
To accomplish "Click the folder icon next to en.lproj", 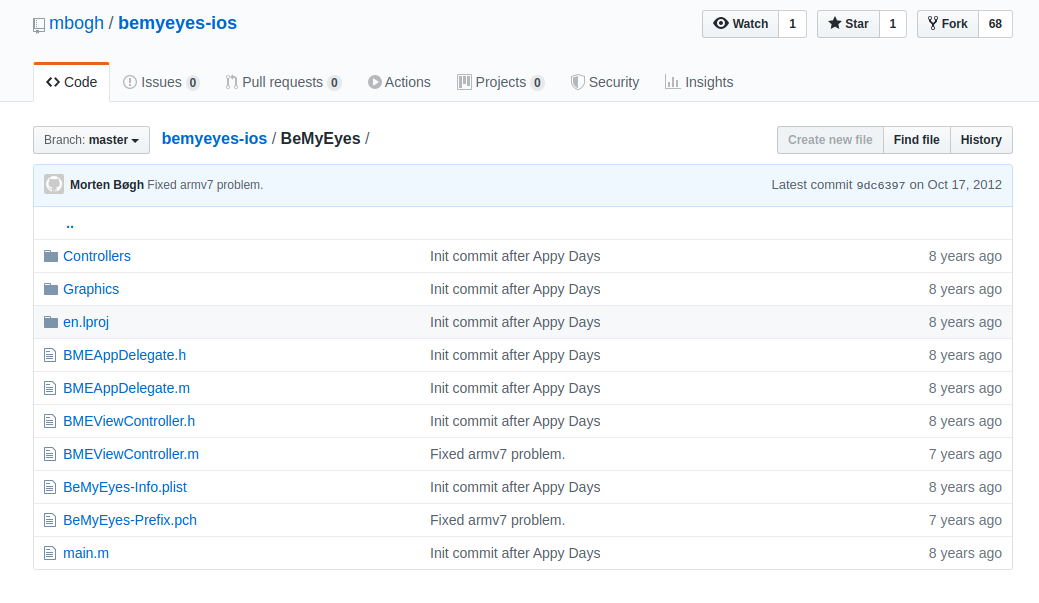I will (51, 322).
